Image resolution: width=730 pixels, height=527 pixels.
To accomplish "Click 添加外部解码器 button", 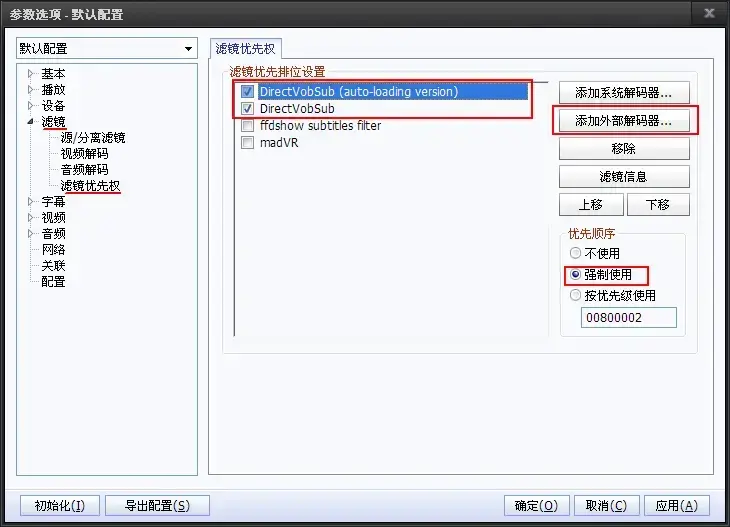I will click(x=624, y=121).
